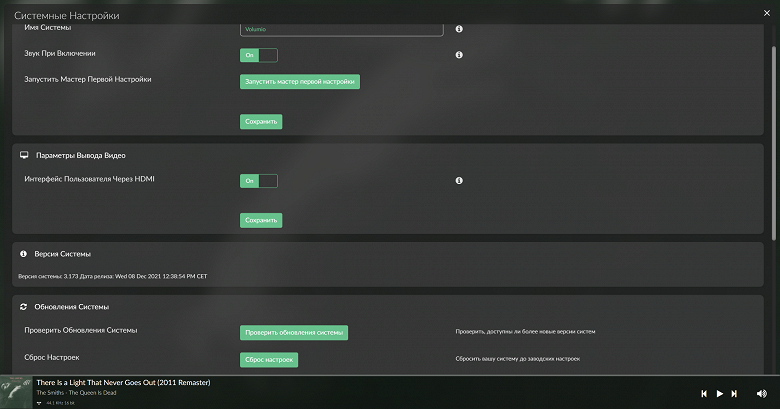Skip to previous track
The height and width of the screenshot is (409, 780).
(704, 394)
